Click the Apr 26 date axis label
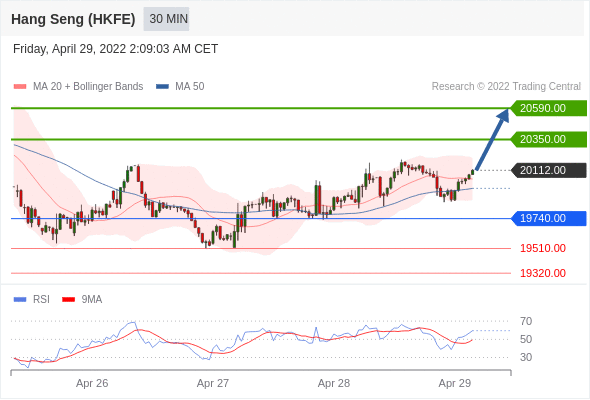The width and height of the screenshot is (590, 400). [x=92, y=383]
